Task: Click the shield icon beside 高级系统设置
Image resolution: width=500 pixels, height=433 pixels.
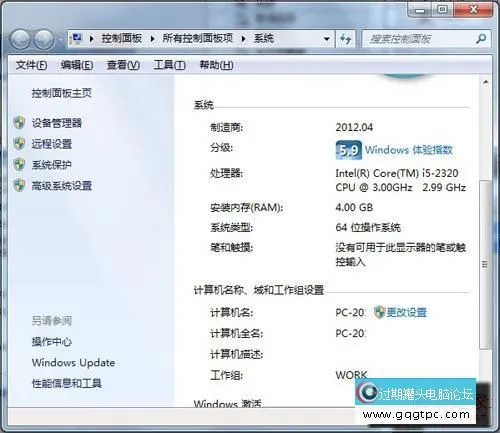Action: [x=20, y=186]
